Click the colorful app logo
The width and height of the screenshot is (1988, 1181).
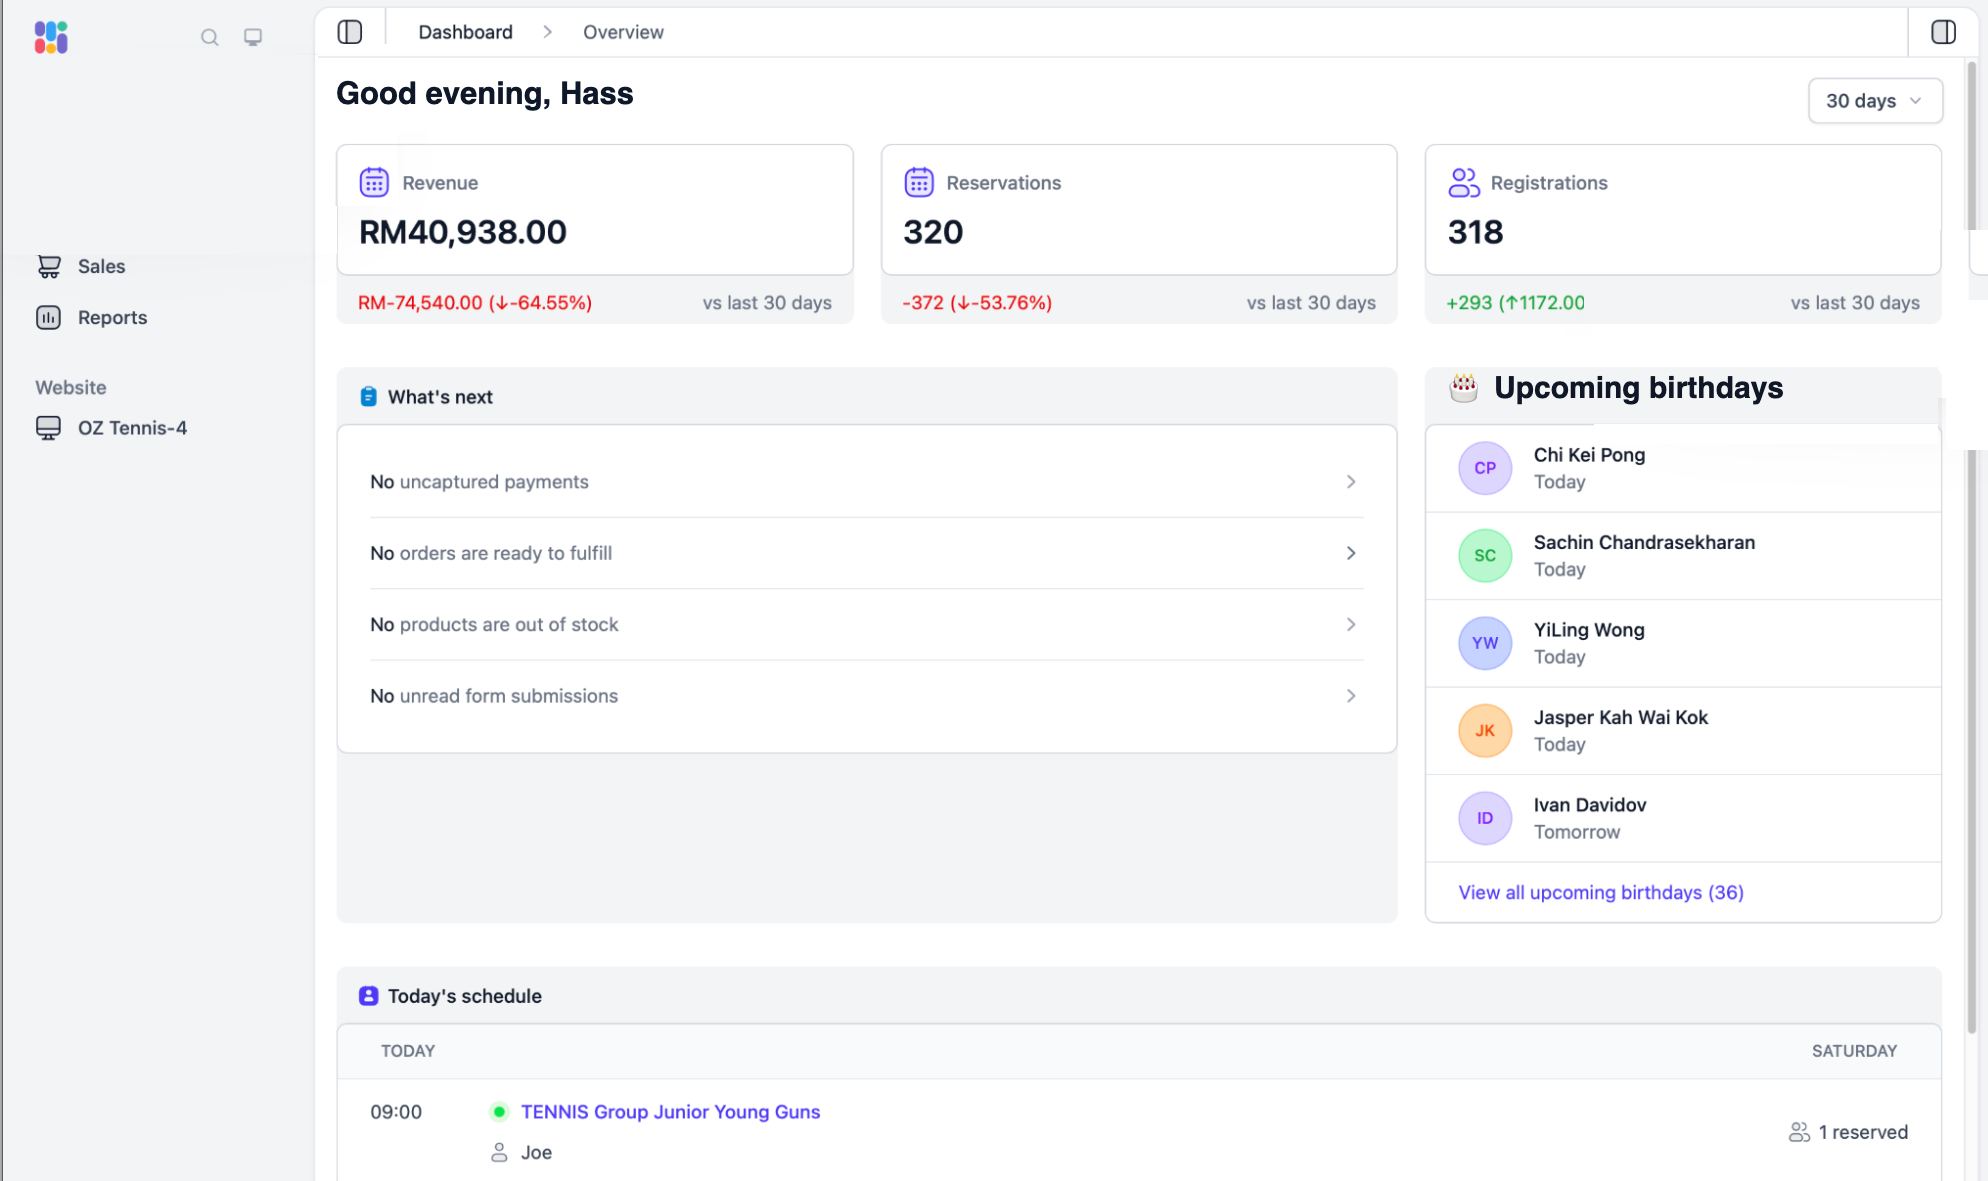pos(51,37)
